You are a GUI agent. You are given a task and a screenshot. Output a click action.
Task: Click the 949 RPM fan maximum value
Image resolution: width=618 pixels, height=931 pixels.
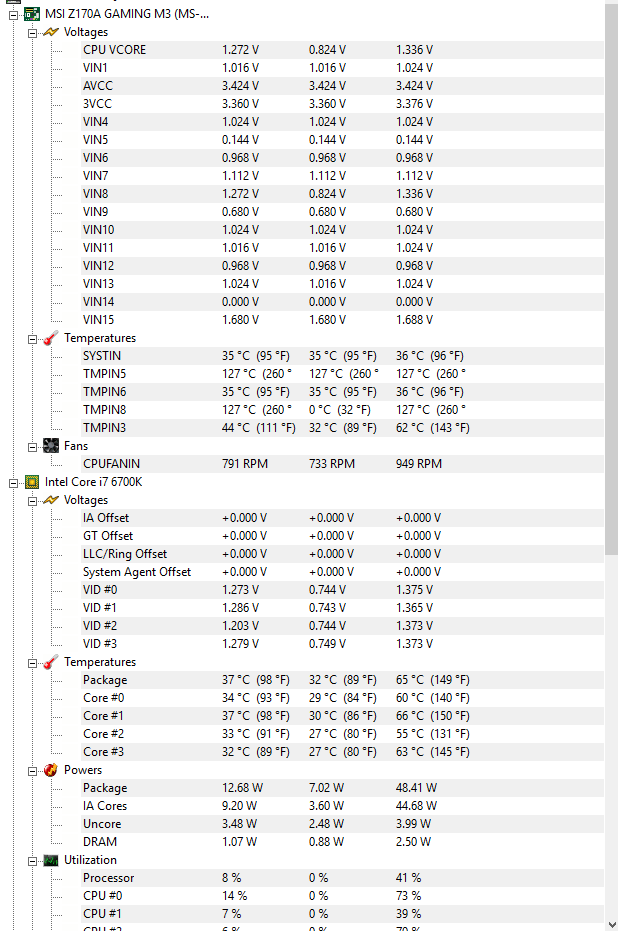click(x=419, y=464)
